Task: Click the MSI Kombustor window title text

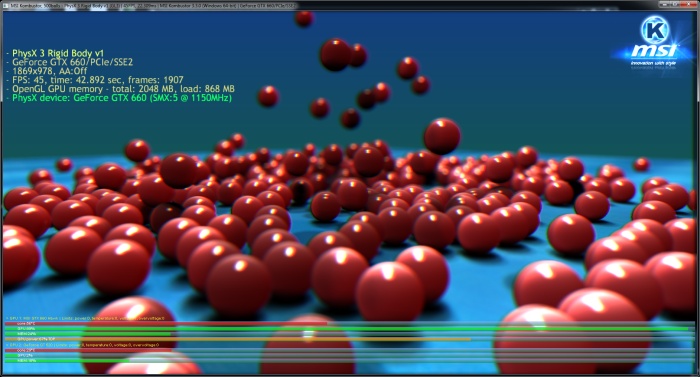Action: [x=153, y=6]
